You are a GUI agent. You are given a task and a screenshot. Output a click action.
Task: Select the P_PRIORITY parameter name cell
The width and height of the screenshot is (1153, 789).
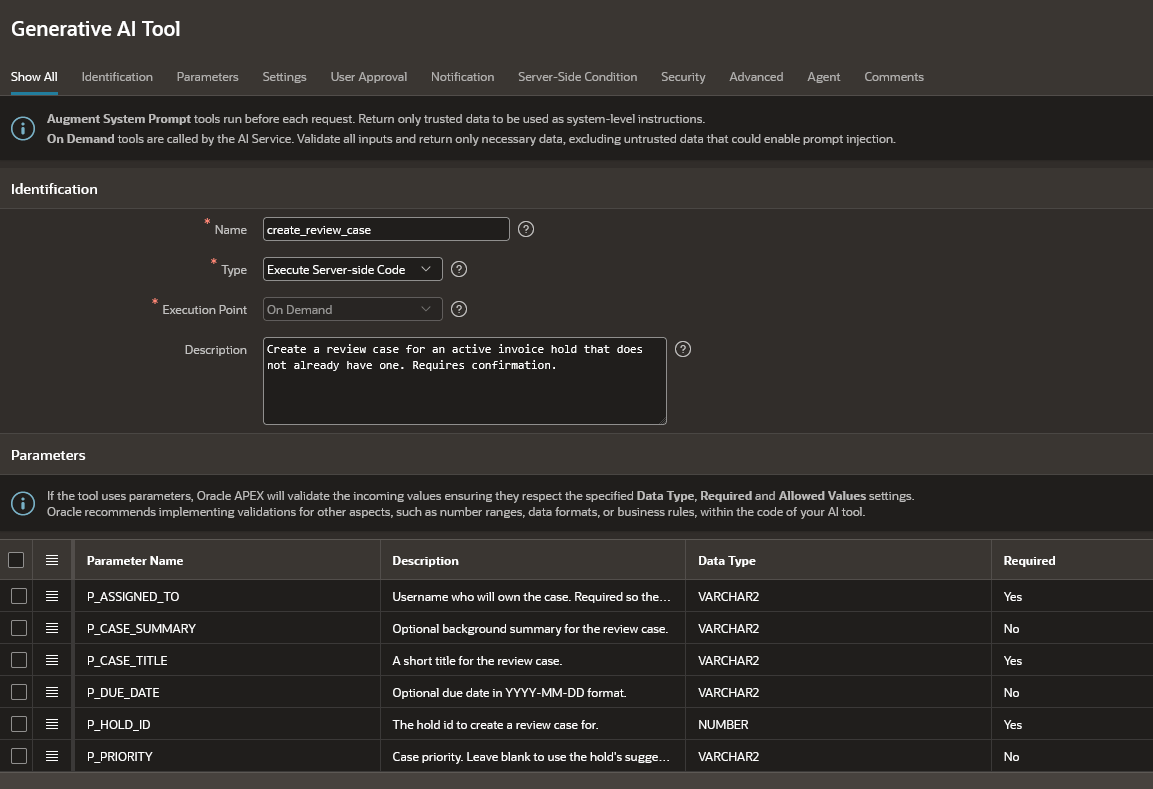tap(226, 756)
